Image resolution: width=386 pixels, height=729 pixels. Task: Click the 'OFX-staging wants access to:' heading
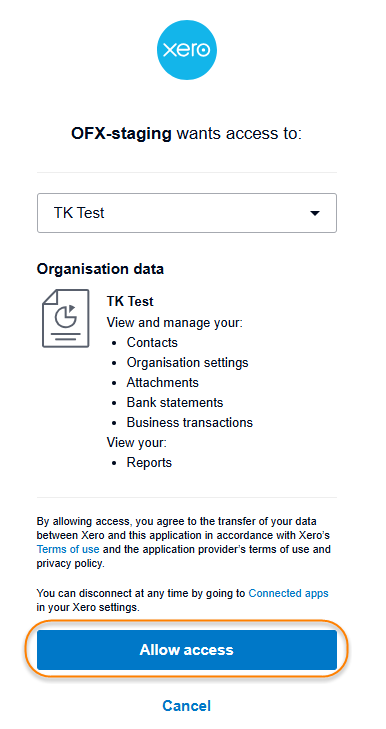coord(186,134)
